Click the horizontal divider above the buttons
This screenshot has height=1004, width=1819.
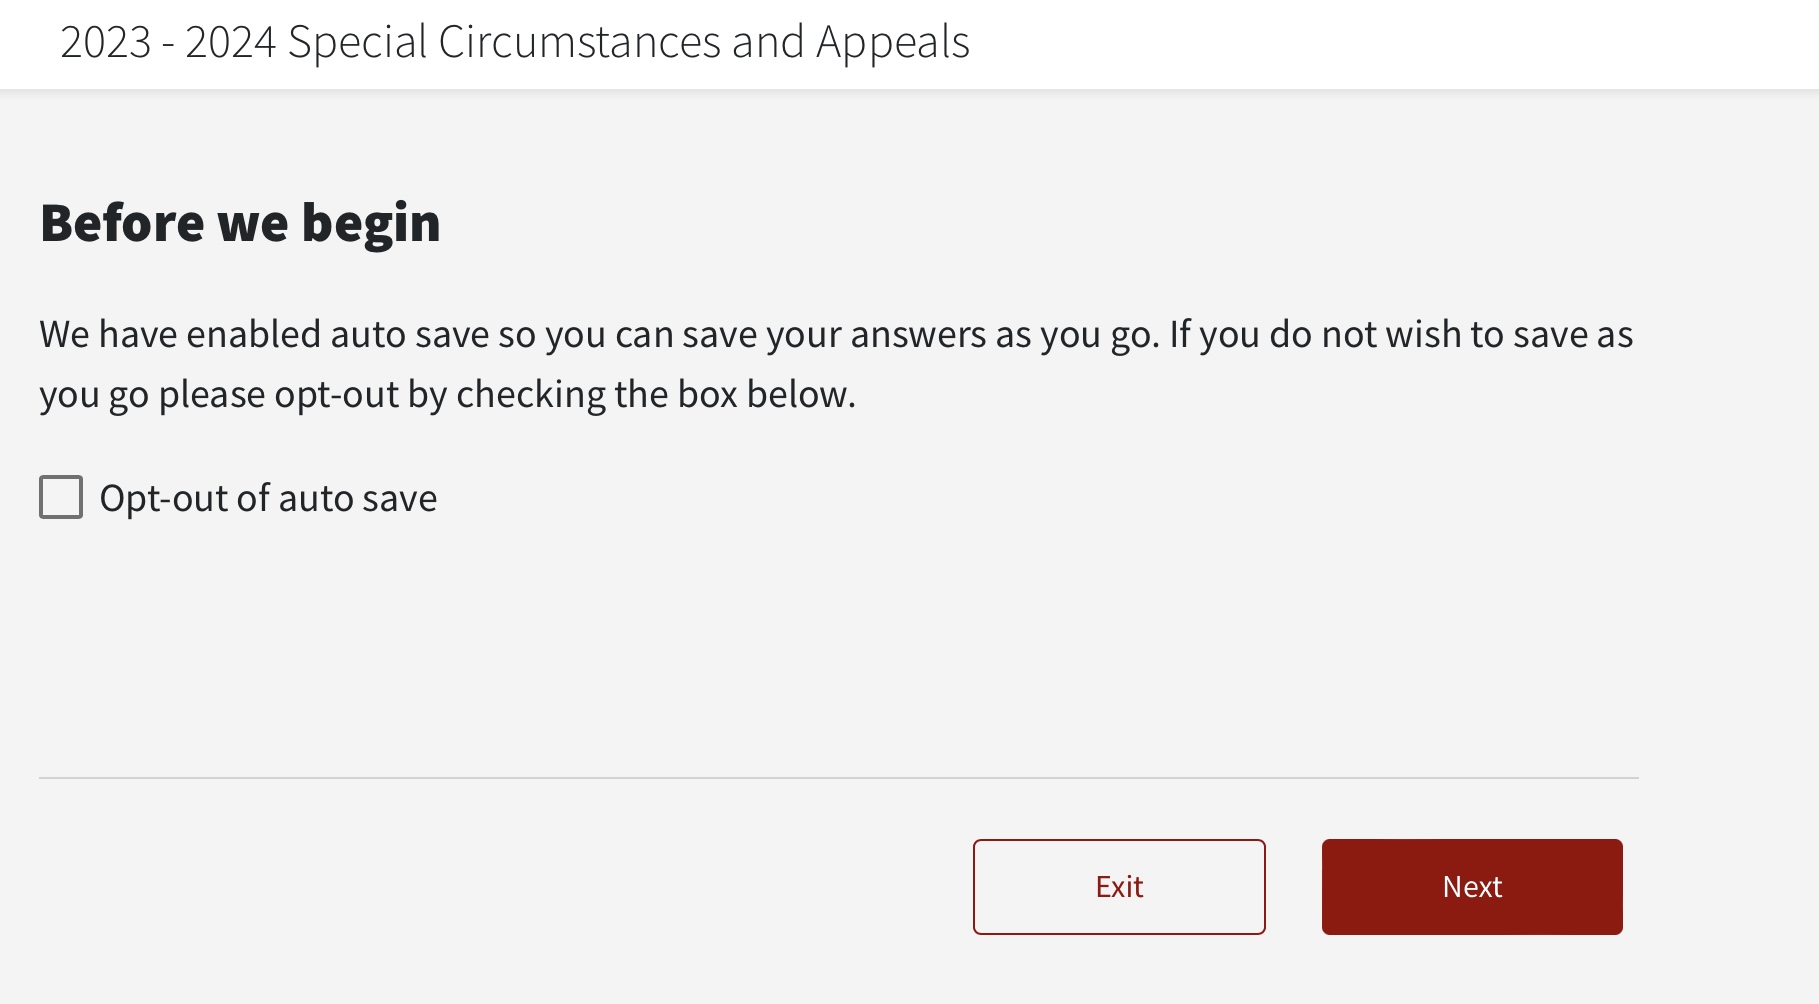tap(838, 777)
